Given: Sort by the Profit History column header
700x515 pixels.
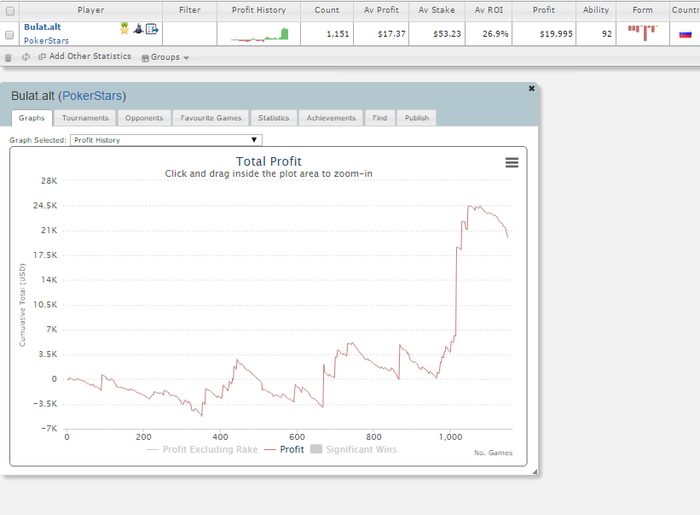Looking at the screenshot, I should [259, 10].
